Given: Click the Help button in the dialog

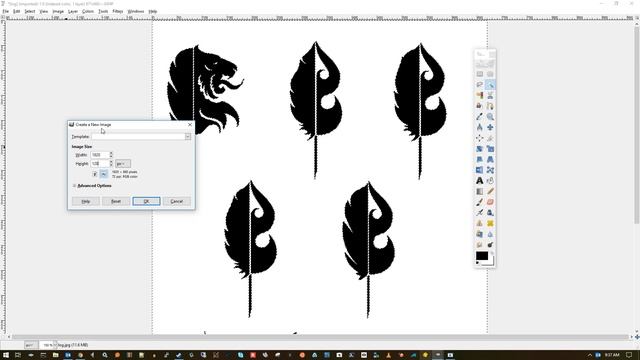Looking at the screenshot, I should (86, 201).
